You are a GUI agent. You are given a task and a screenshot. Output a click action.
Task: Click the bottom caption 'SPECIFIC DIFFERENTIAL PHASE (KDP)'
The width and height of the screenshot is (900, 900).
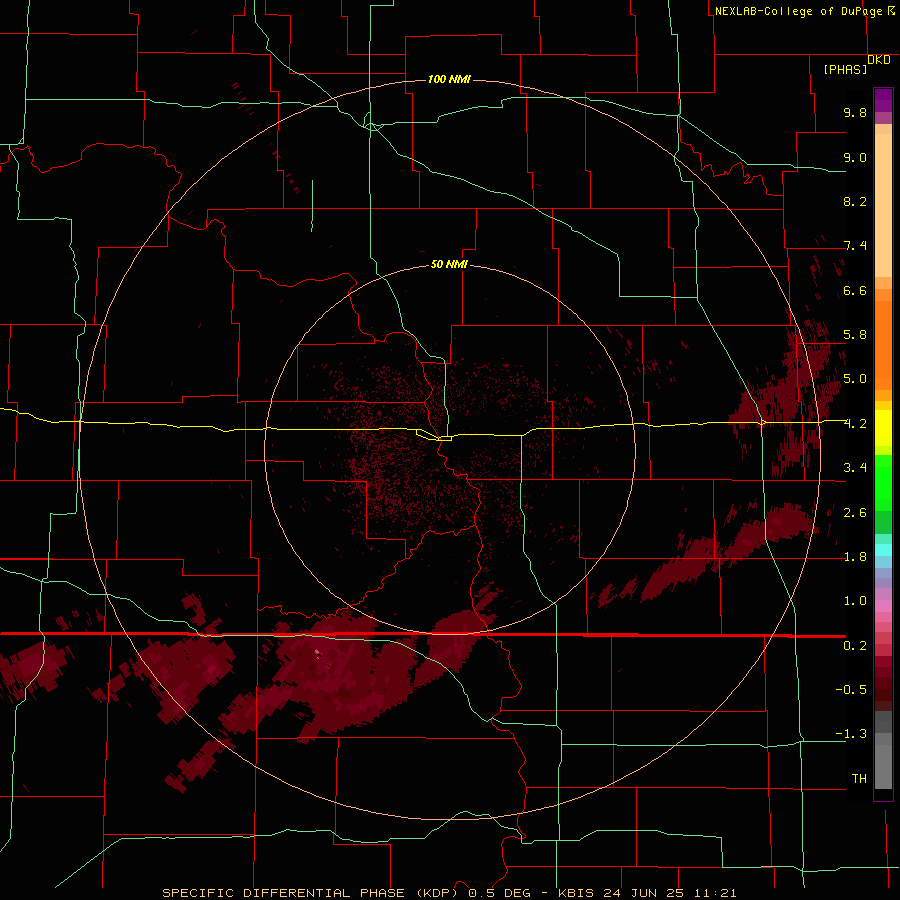(310, 893)
